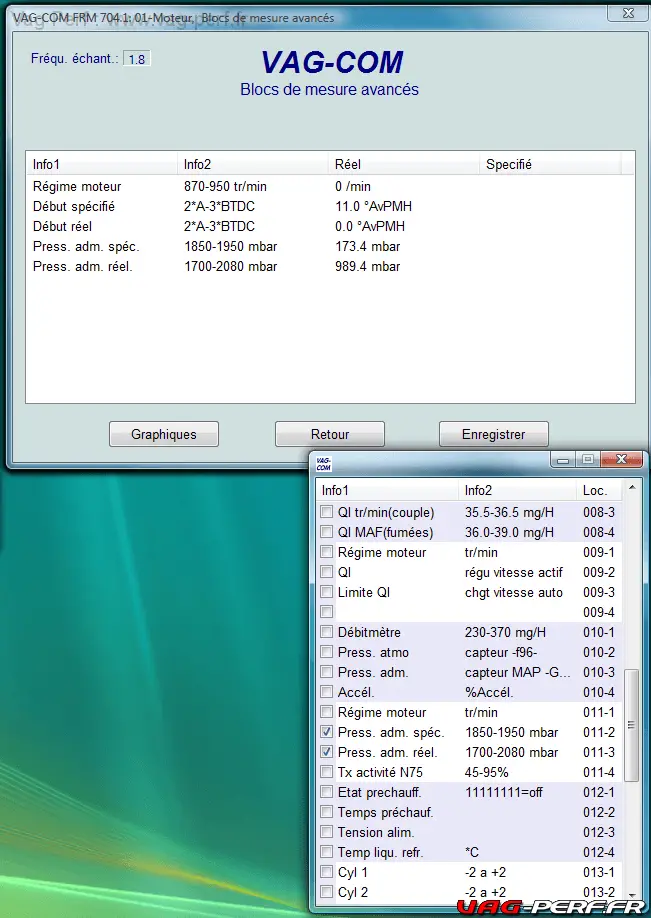Click the 11.0 °AvPMH value
Screen dimensions: 651x918
(374, 207)
